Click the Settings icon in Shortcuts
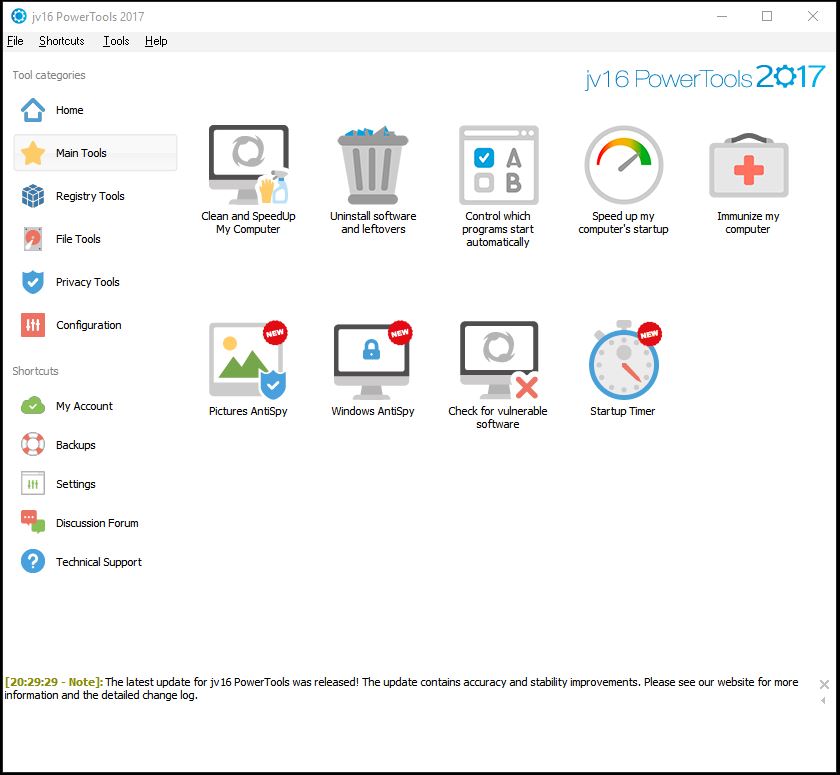Screen dimensions: 840x775 coord(33,484)
